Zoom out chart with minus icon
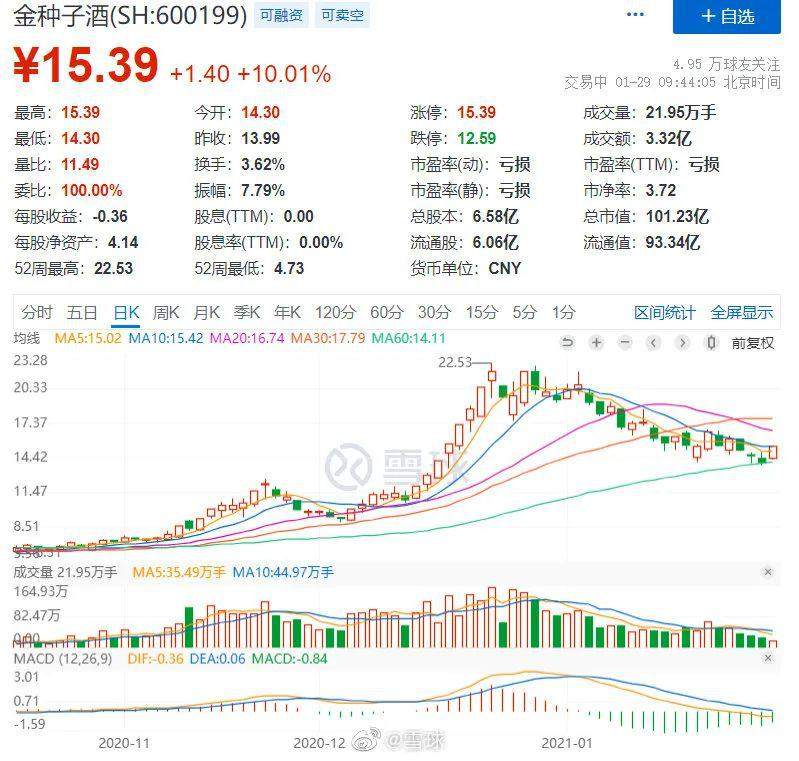The width and height of the screenshot is (799, 761). click(x=625, y=343)
